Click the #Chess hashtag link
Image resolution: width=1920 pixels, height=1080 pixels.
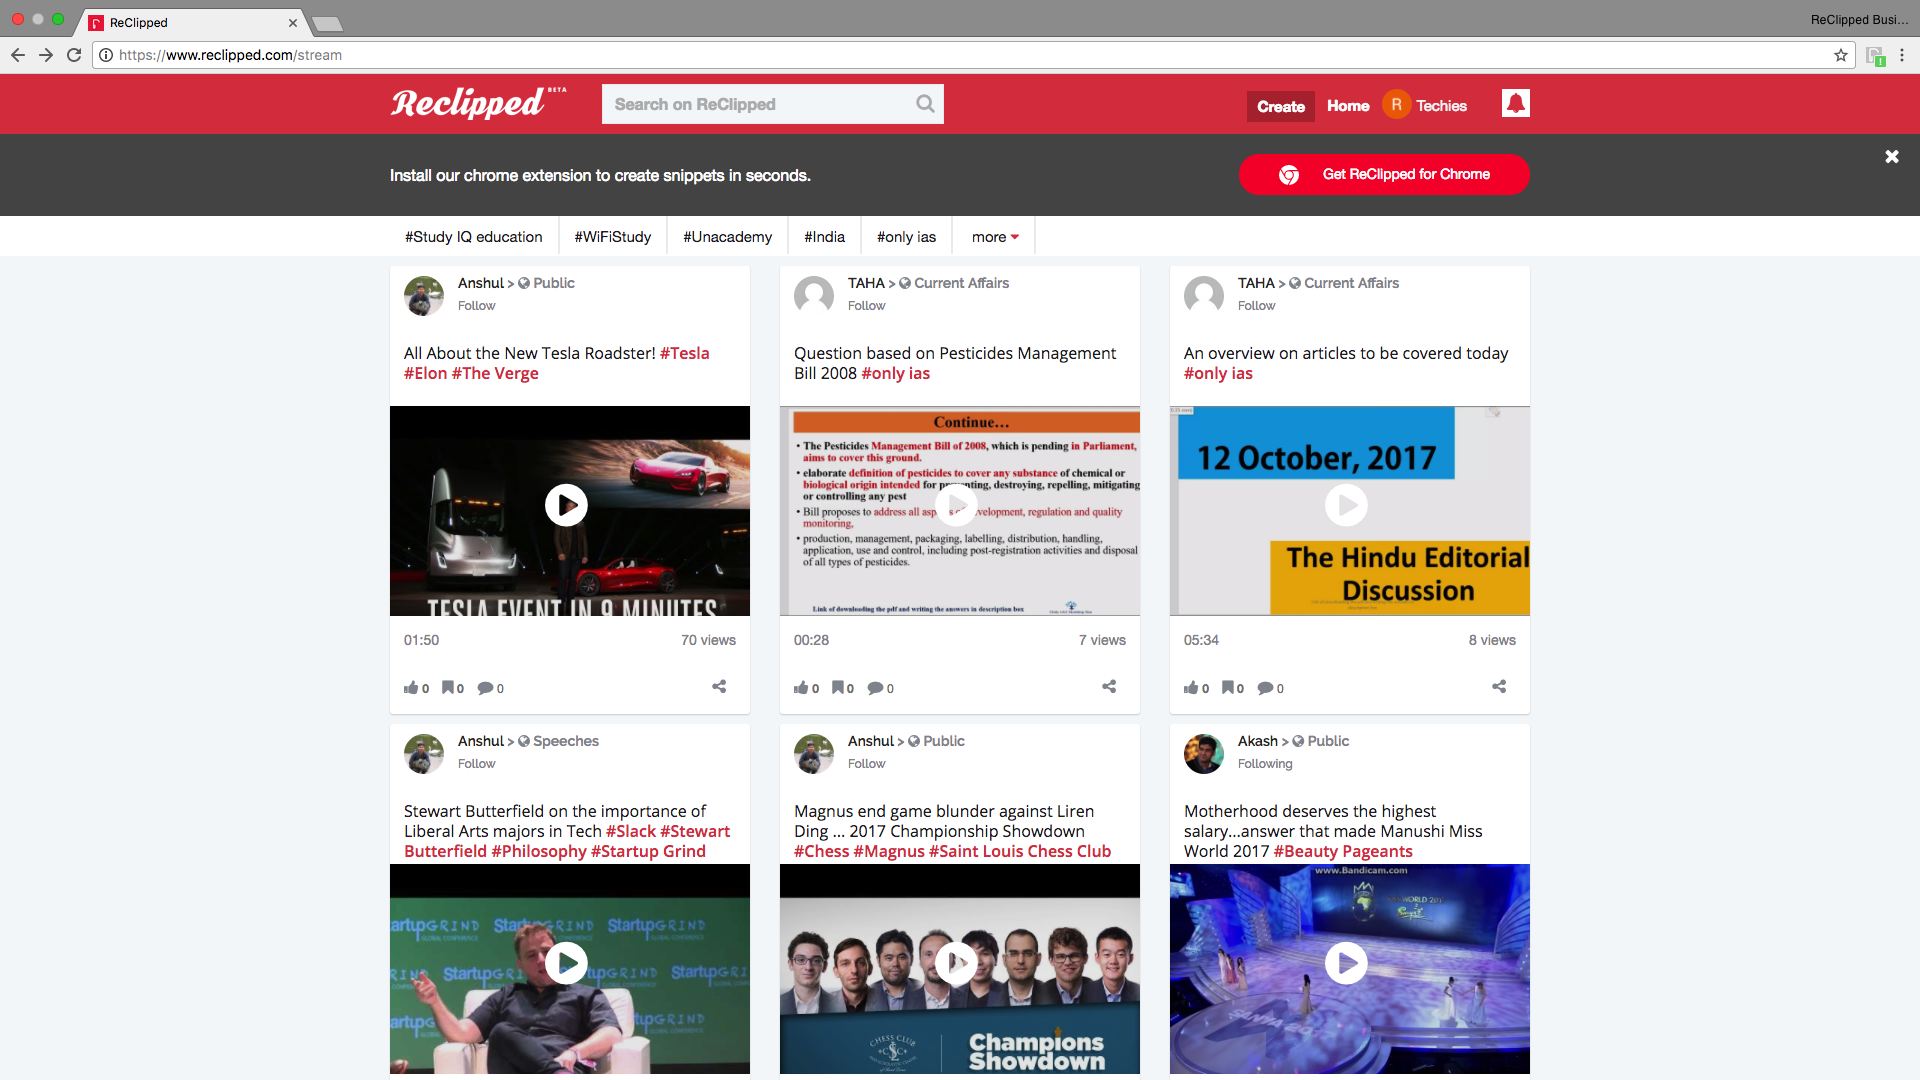[x=821, y=851]
